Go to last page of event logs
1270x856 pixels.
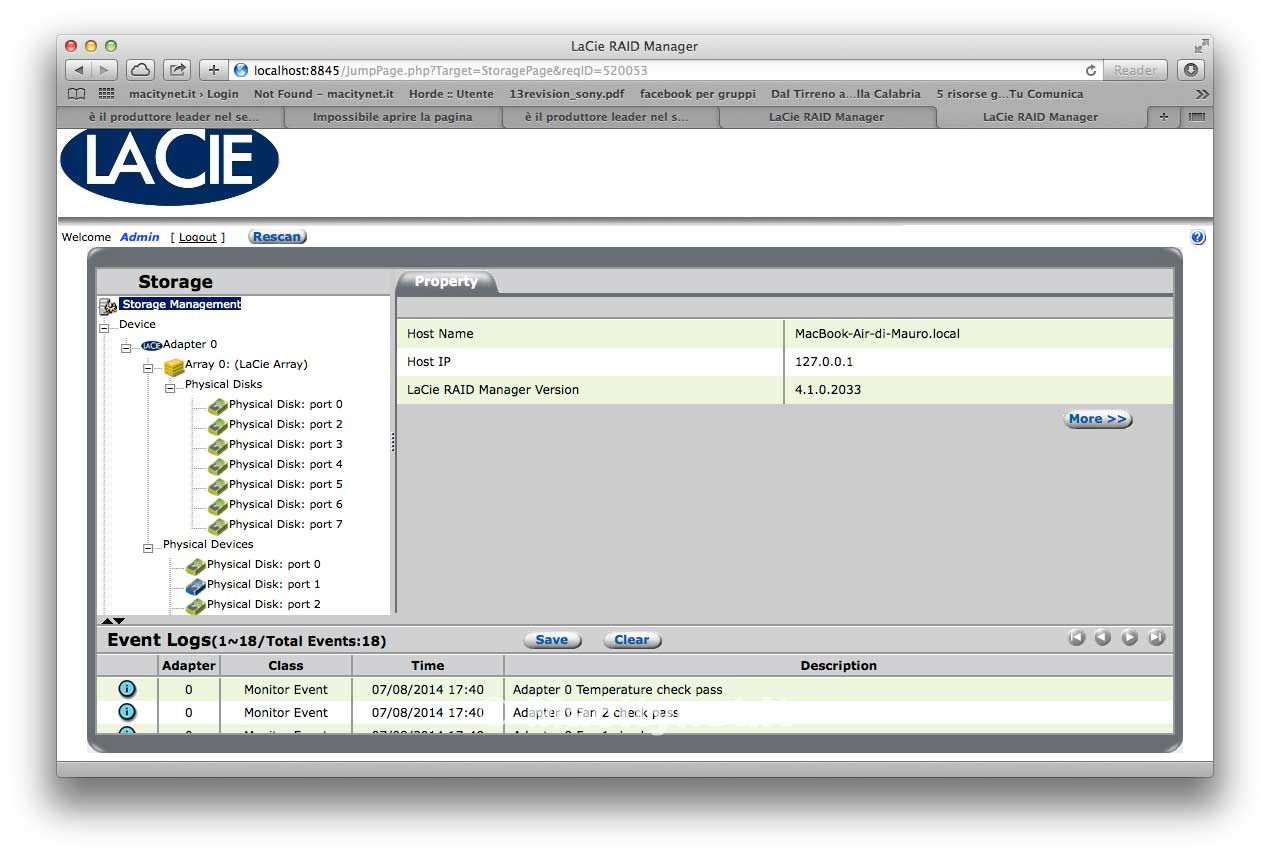1156,638
